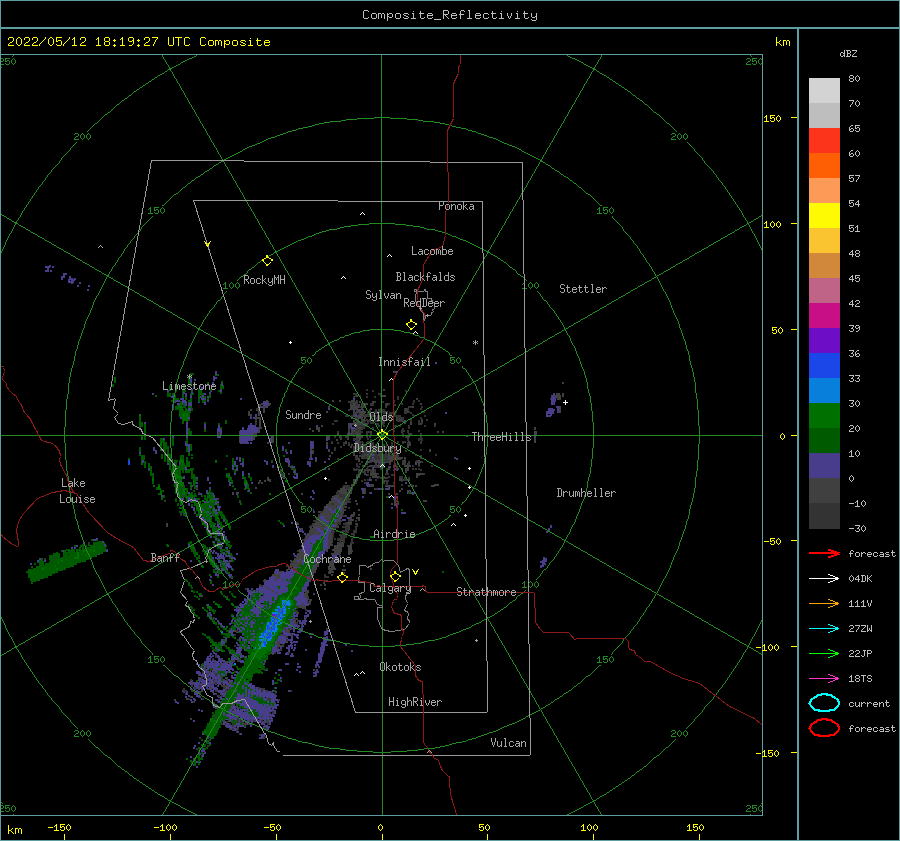The width and height of the screenshot is (900, 841).
Task: Click the dBZ legend heading
Action: coord(848,53)
